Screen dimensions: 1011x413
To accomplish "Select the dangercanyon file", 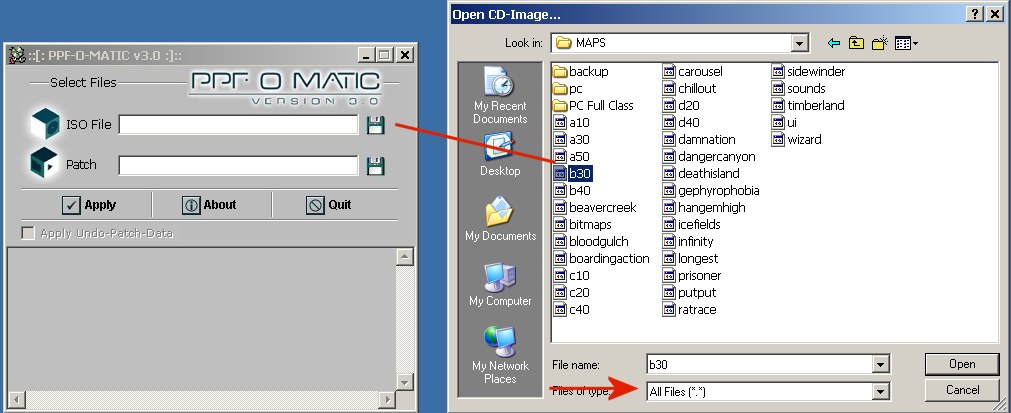I will 709,157.
